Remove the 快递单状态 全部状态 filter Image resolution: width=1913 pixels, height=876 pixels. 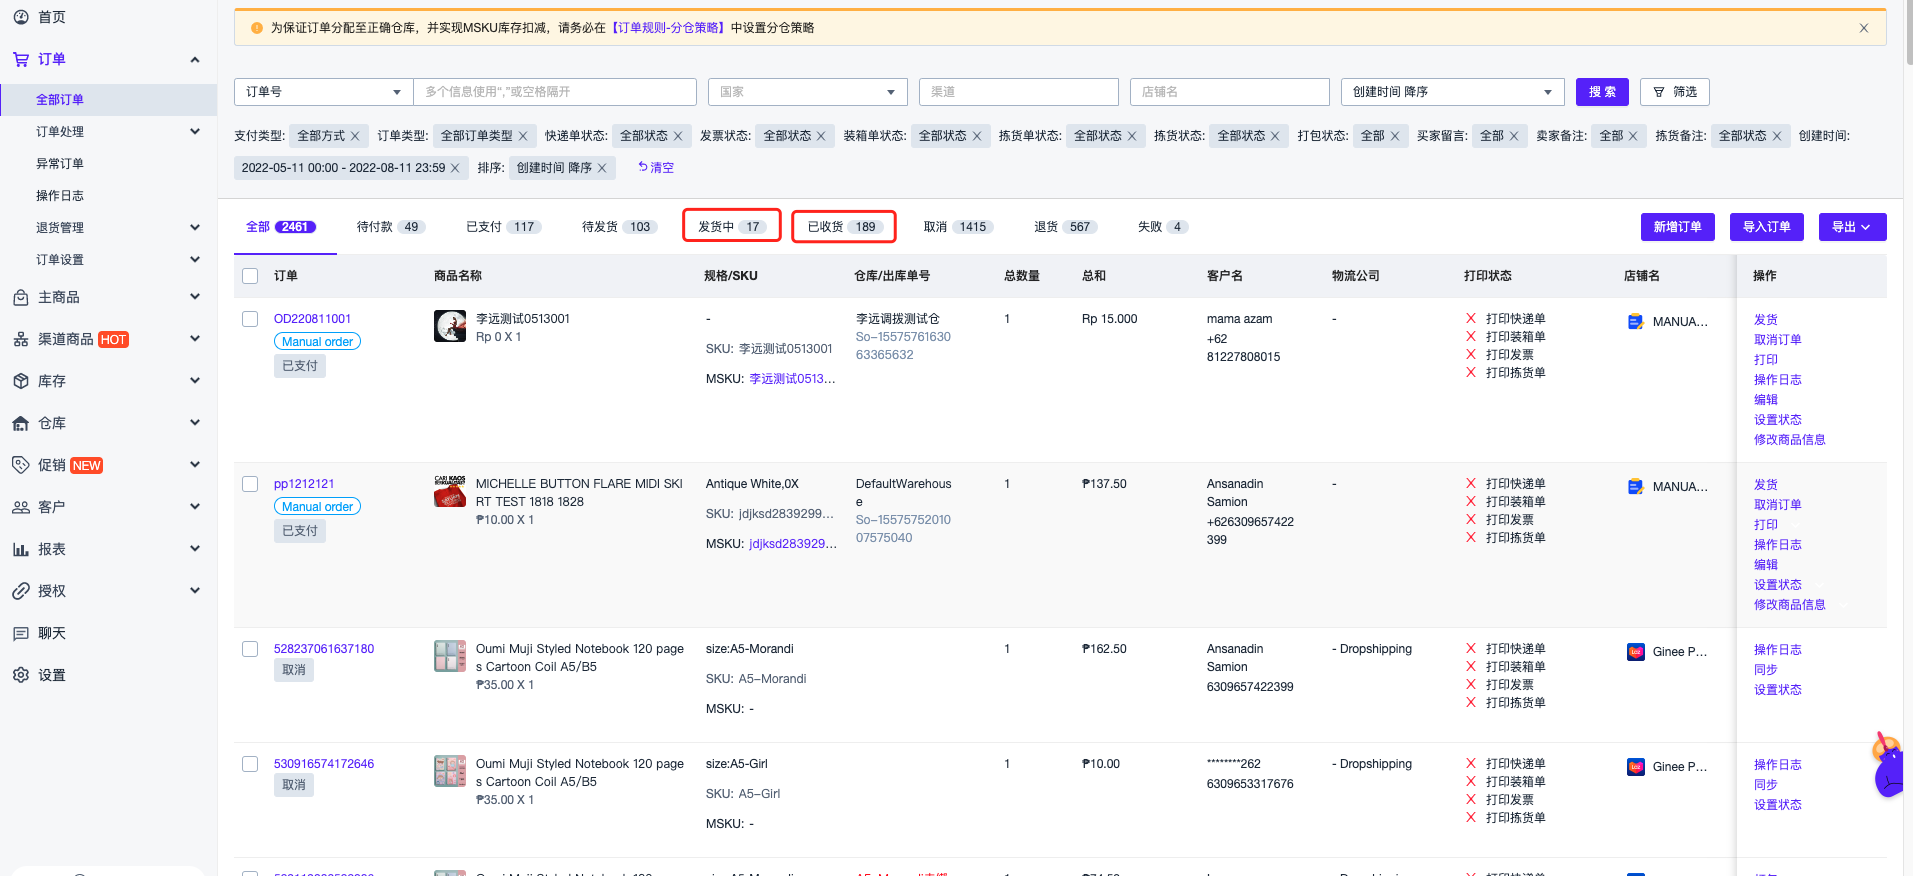678,136
